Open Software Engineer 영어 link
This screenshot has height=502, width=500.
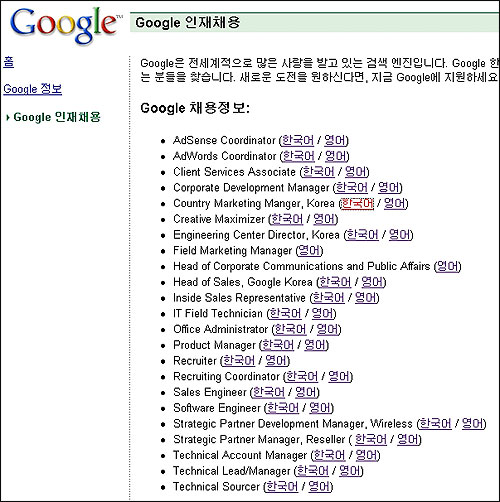(320, 408)
